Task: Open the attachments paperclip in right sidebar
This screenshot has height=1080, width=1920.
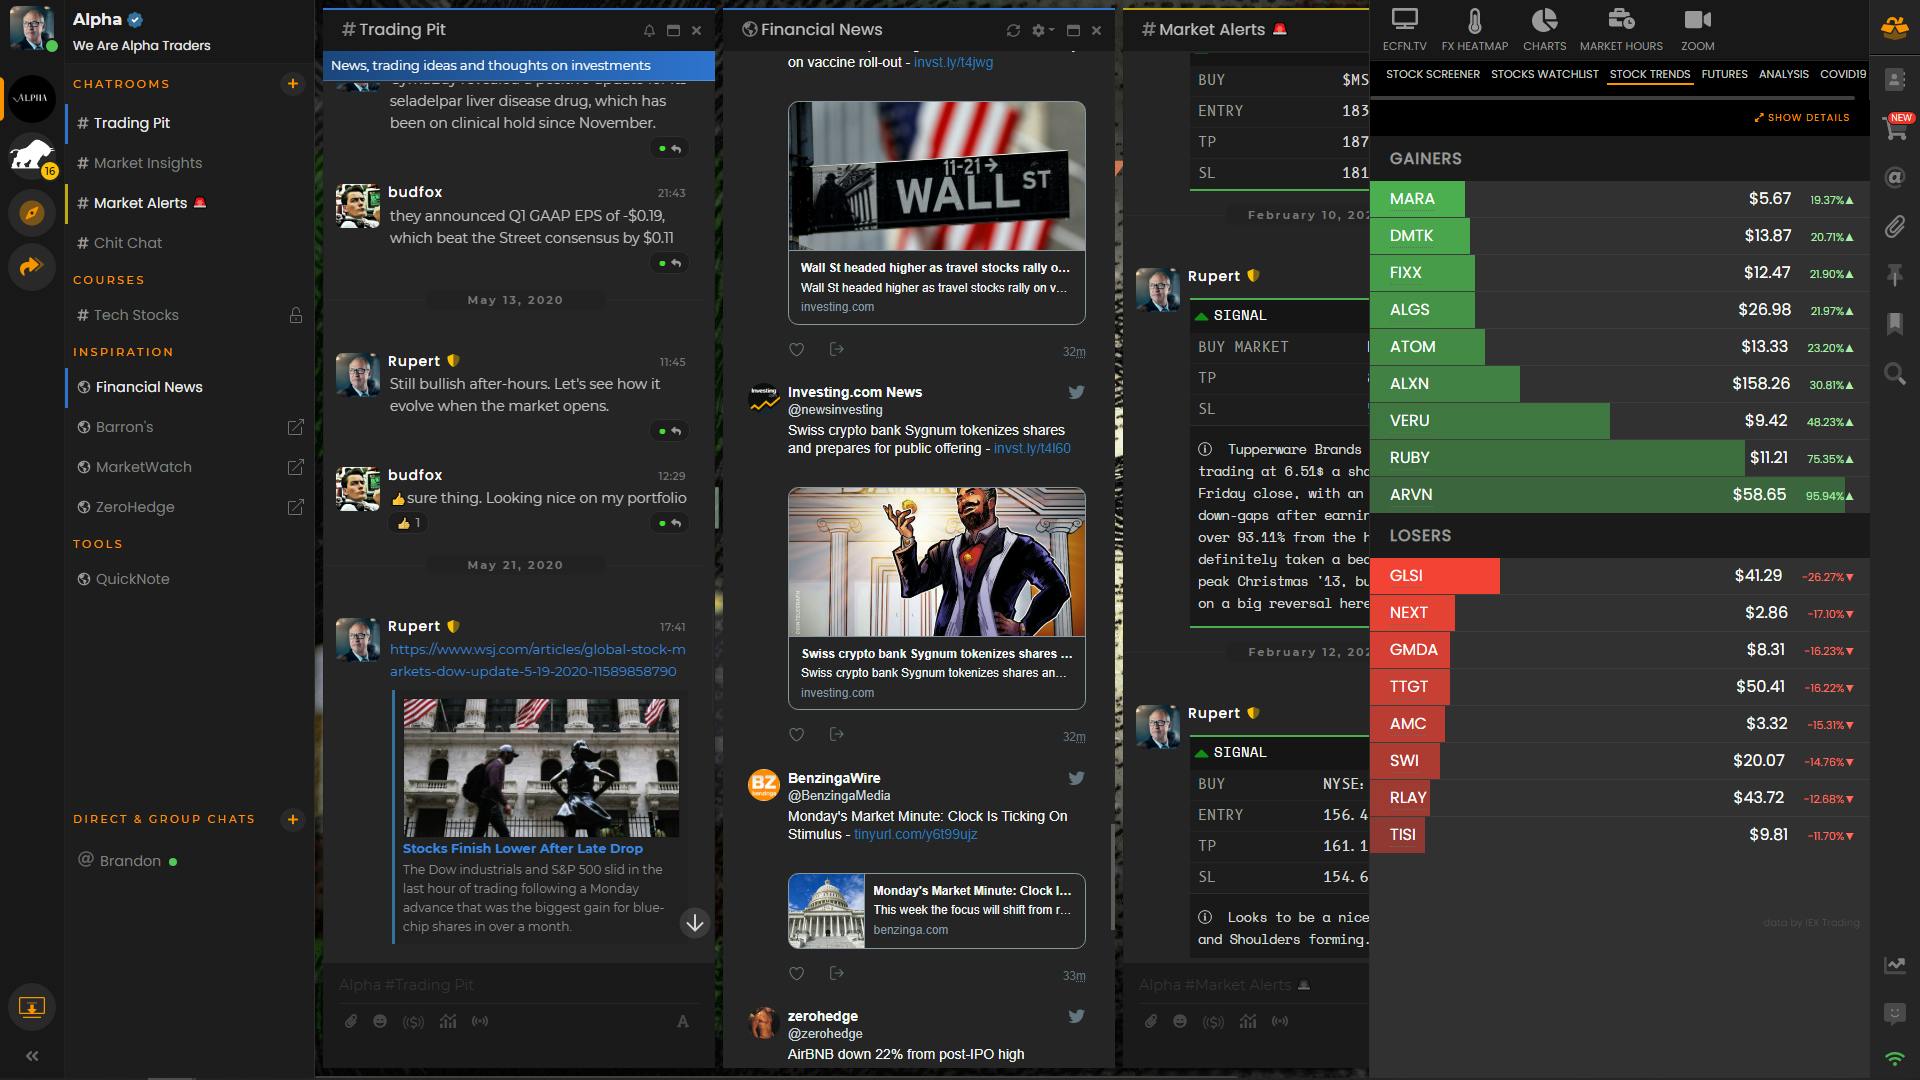Action: coord(1894,227)
